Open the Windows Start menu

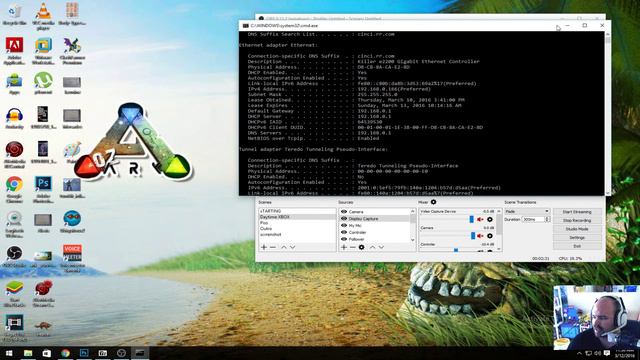coord(9,353)
